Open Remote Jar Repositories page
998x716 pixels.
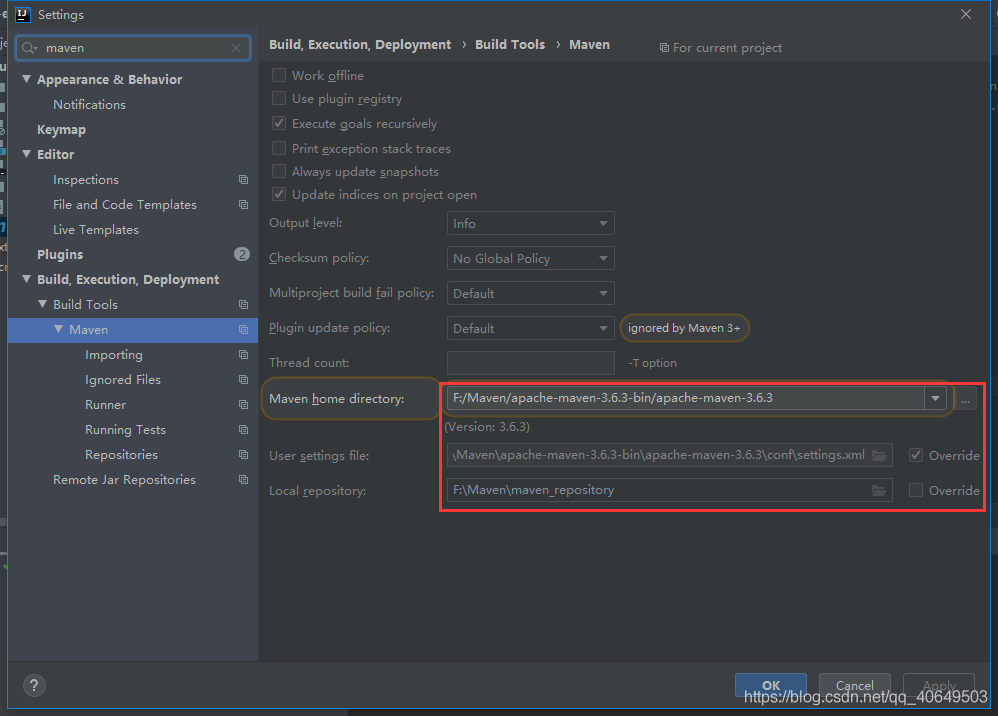point(124,479)
